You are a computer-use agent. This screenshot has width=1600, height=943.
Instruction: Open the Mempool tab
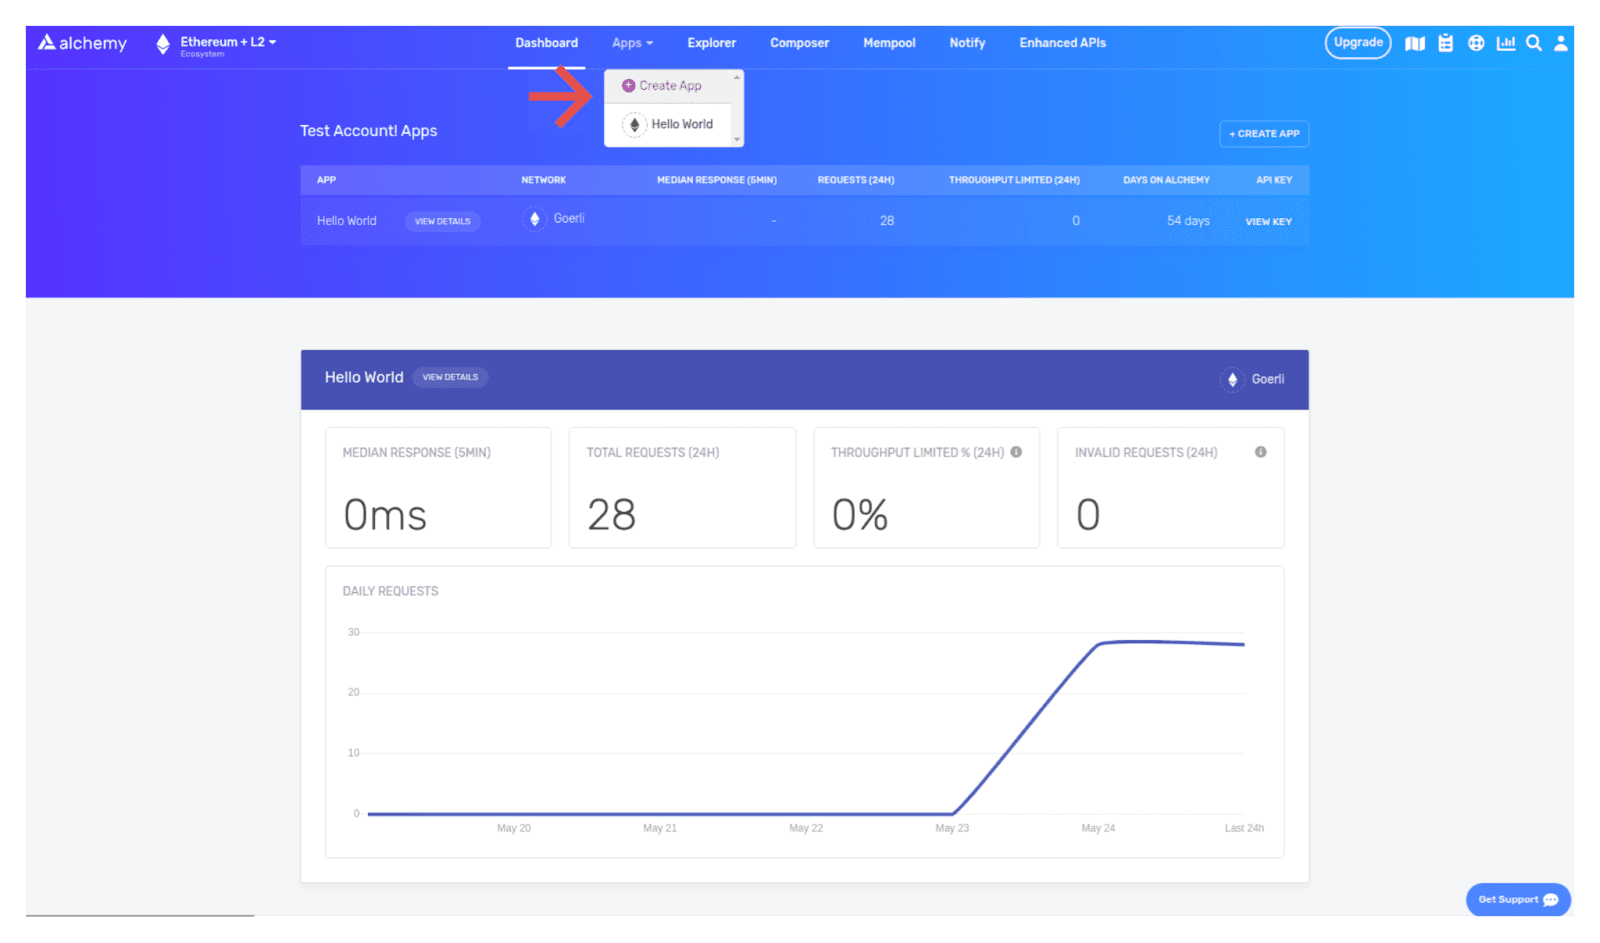pyautogui.click(x=889, y=43)
